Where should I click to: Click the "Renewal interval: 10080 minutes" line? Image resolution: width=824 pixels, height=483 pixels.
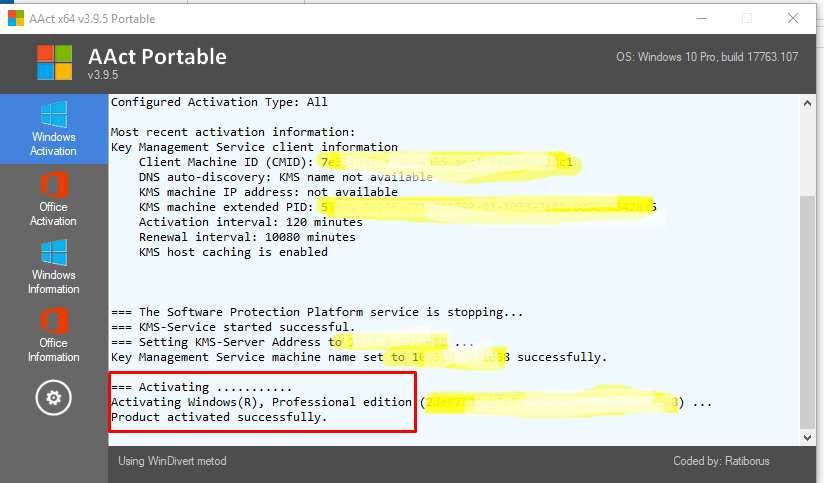click(247, 237)
